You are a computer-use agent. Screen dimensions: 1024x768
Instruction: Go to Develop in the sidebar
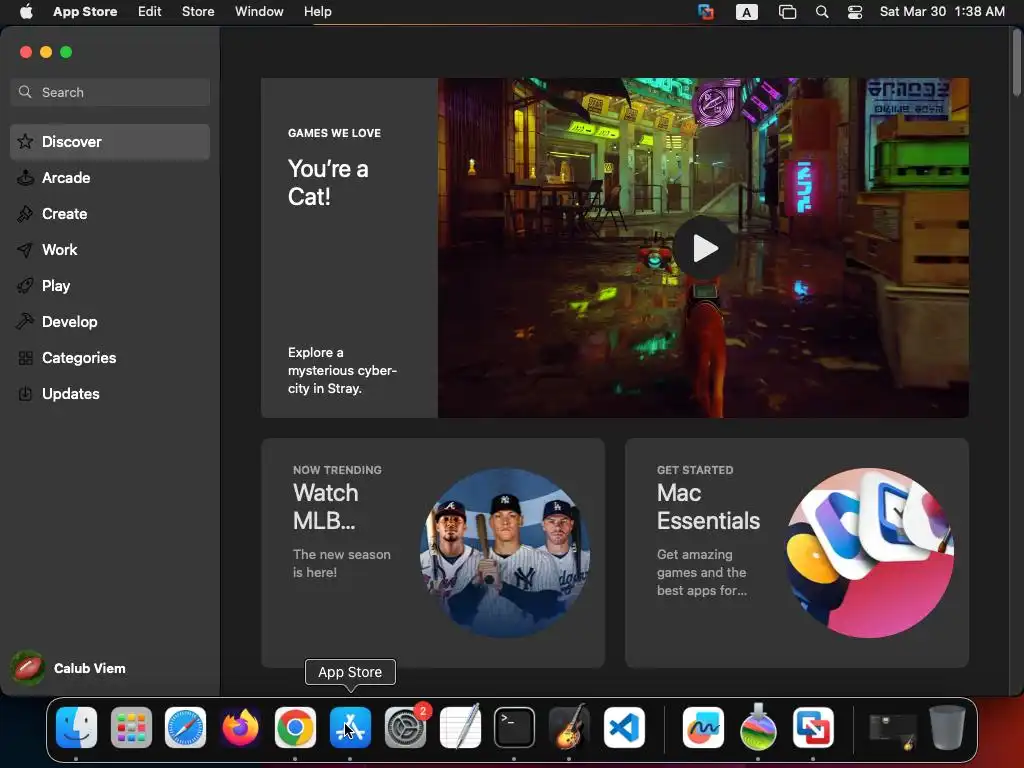pyautogui.click(x=110, y=321)
